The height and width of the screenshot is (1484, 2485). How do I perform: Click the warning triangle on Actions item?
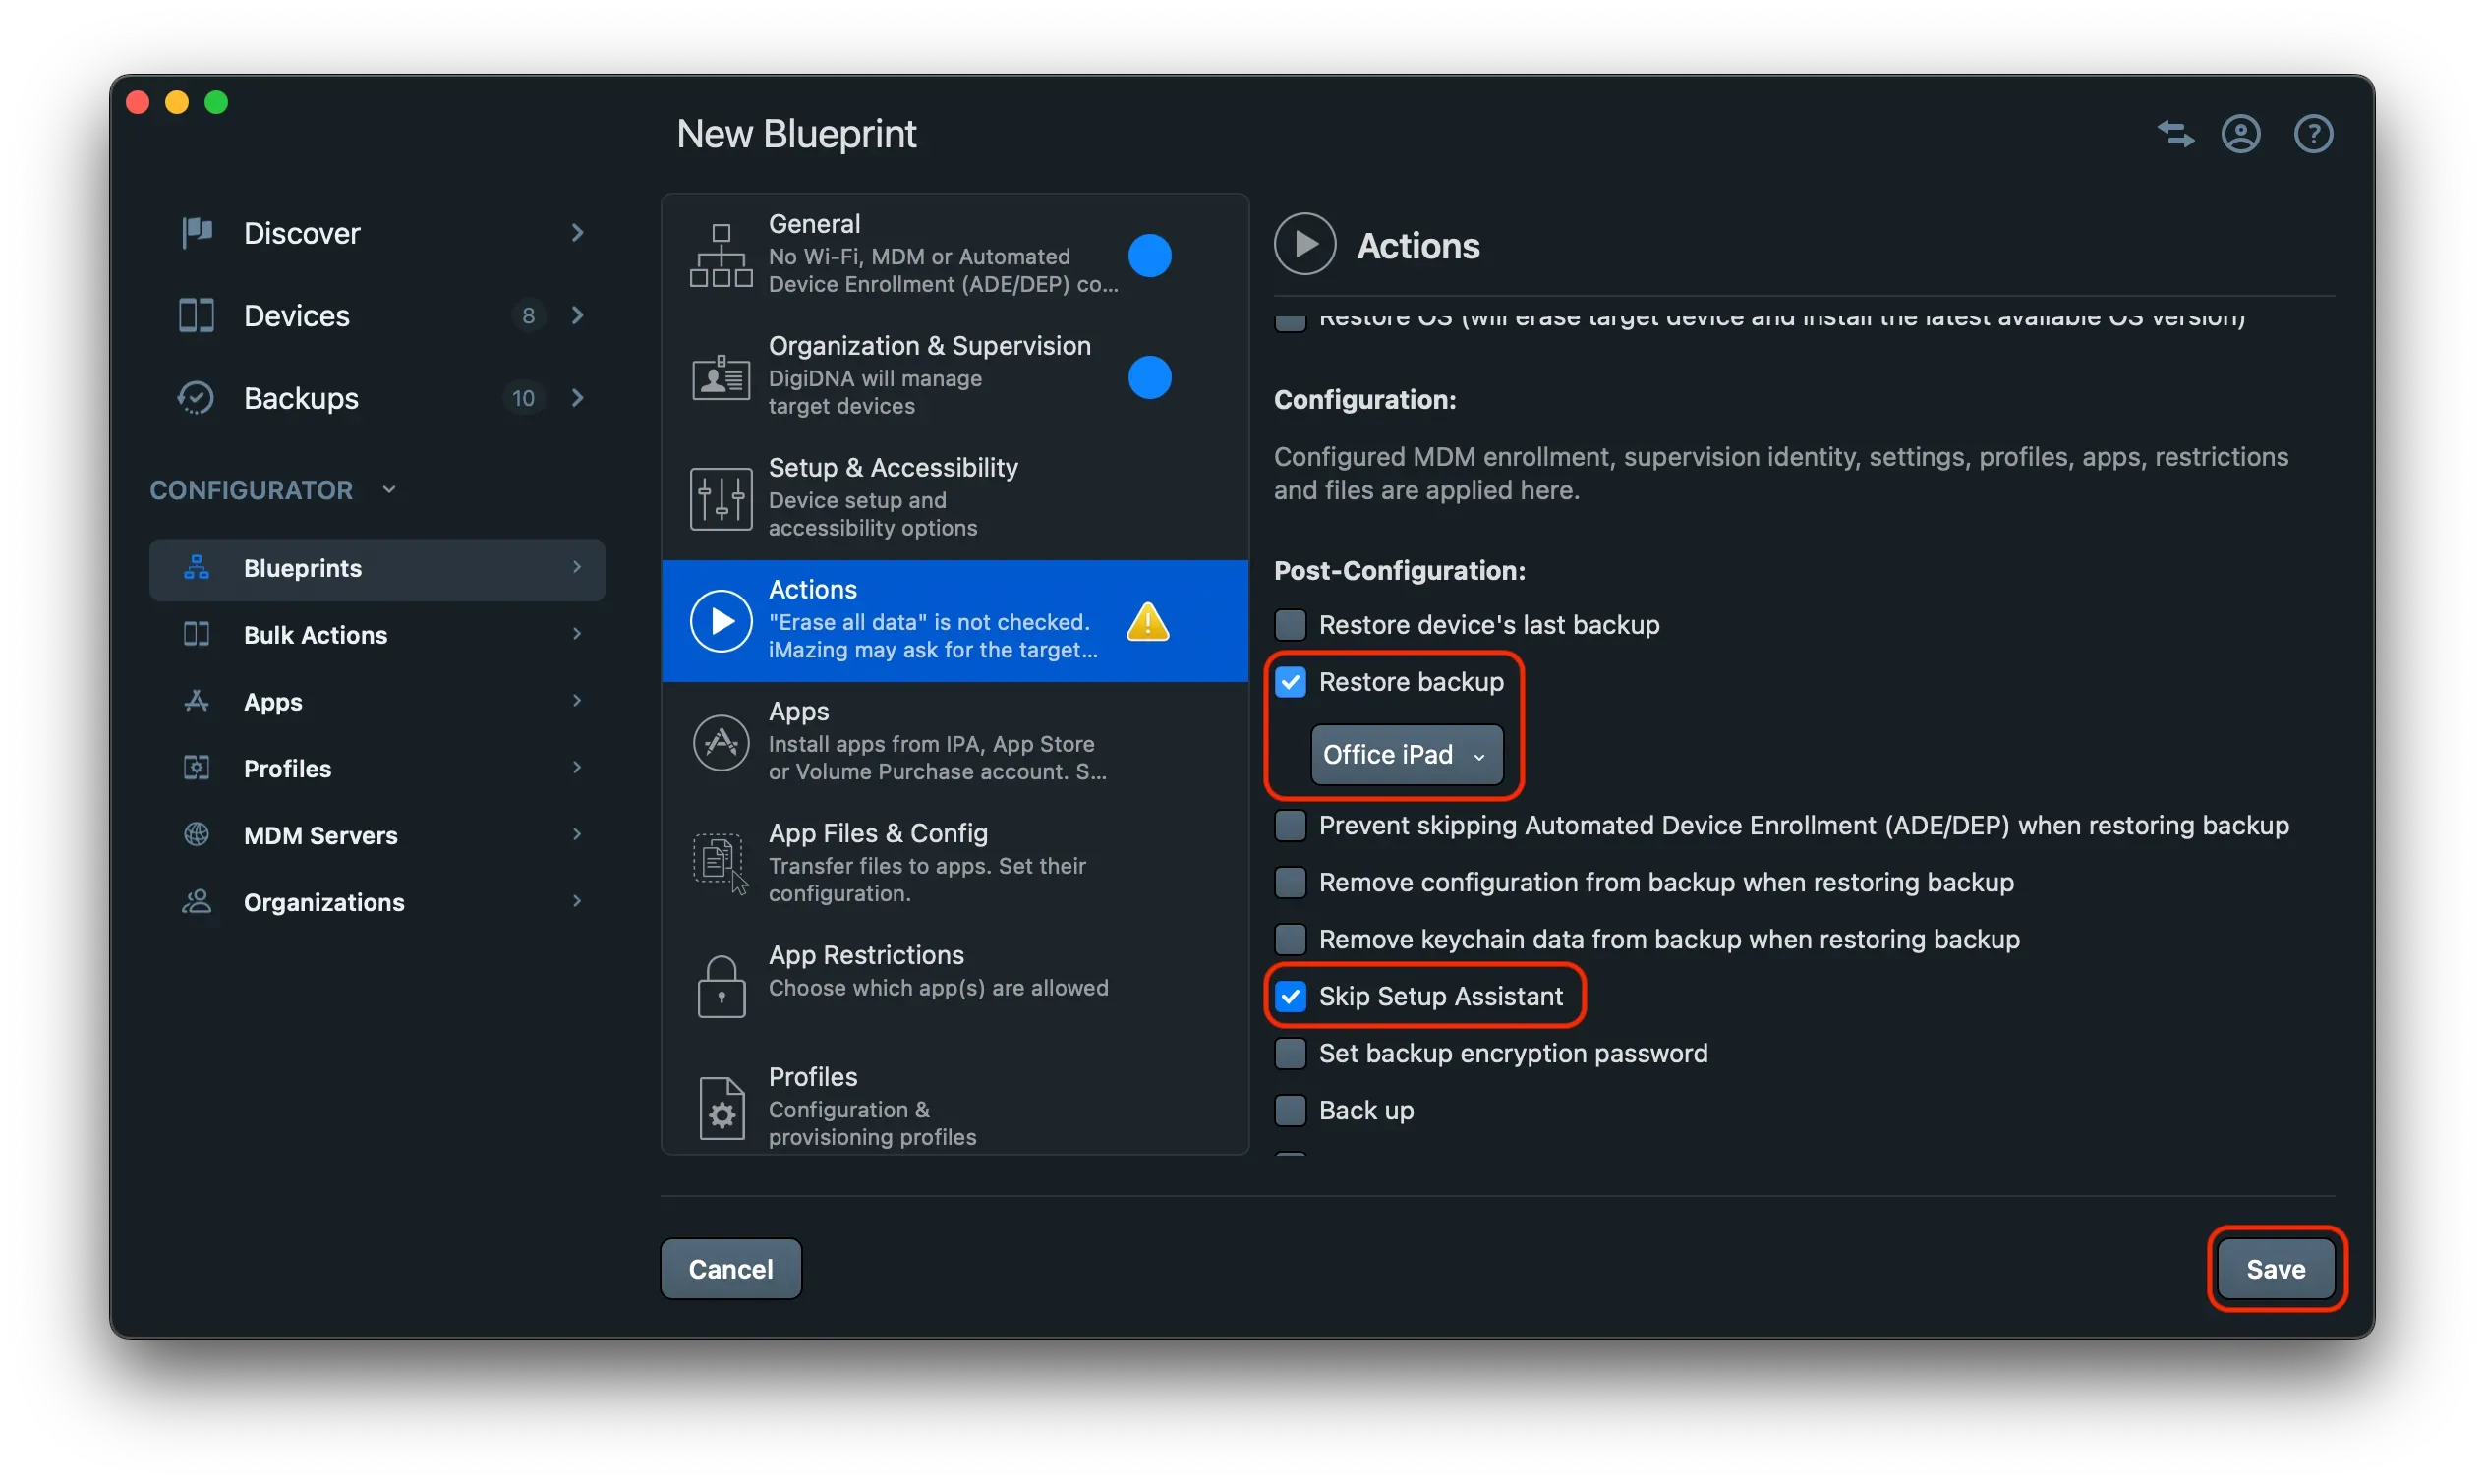tap(1148, 621)
